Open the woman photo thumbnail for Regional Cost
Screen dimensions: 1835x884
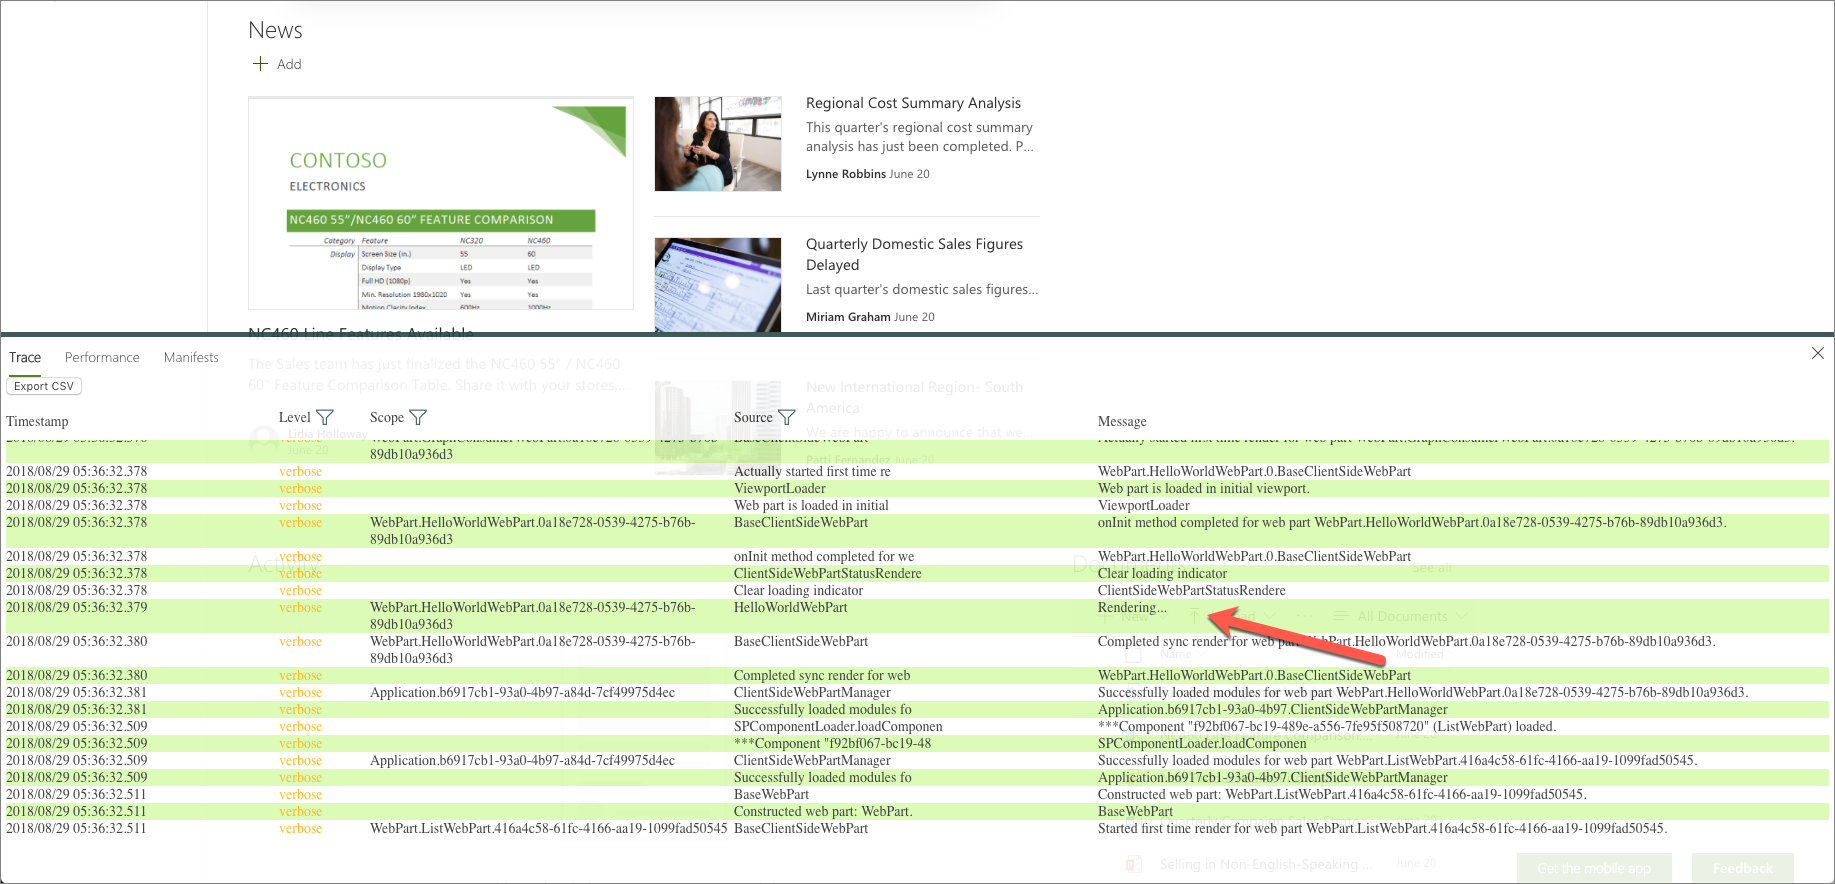(718, 144)
